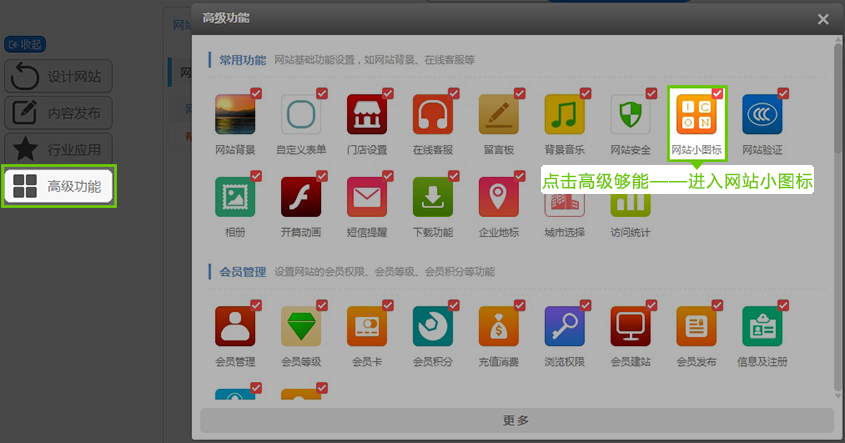Open the 企业地标 map pin icon
Screen dimensions: 845x443
[499, 198]
